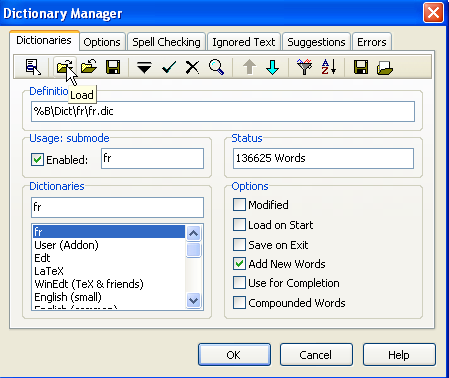The image size is (449, 378).
Task: Click the cyan down arrow icon
Action: point(273,67)
